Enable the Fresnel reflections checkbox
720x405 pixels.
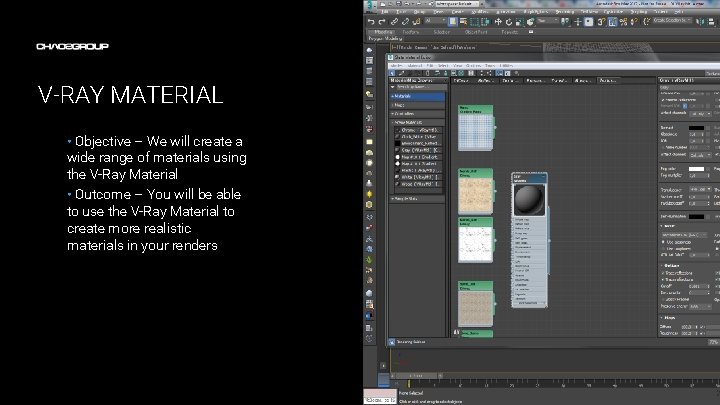pyautogui.click(x=663, y=100)
